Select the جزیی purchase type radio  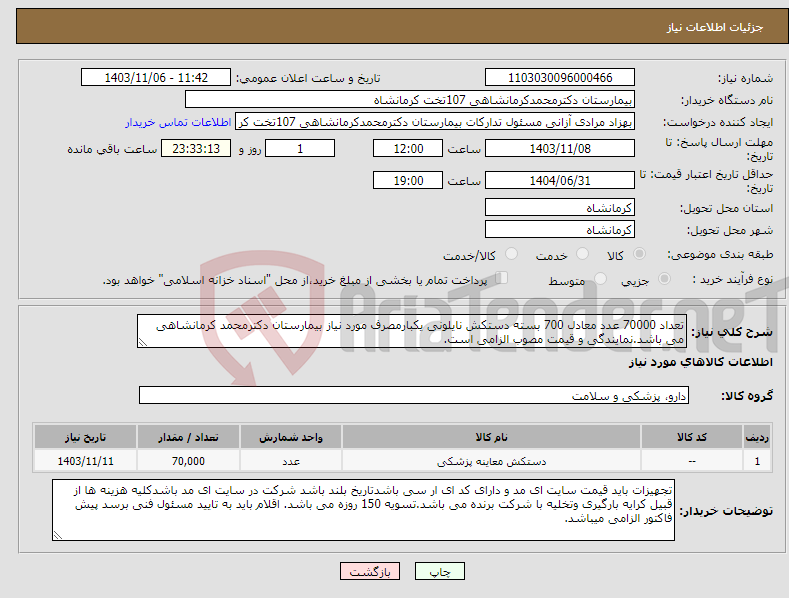664,278
